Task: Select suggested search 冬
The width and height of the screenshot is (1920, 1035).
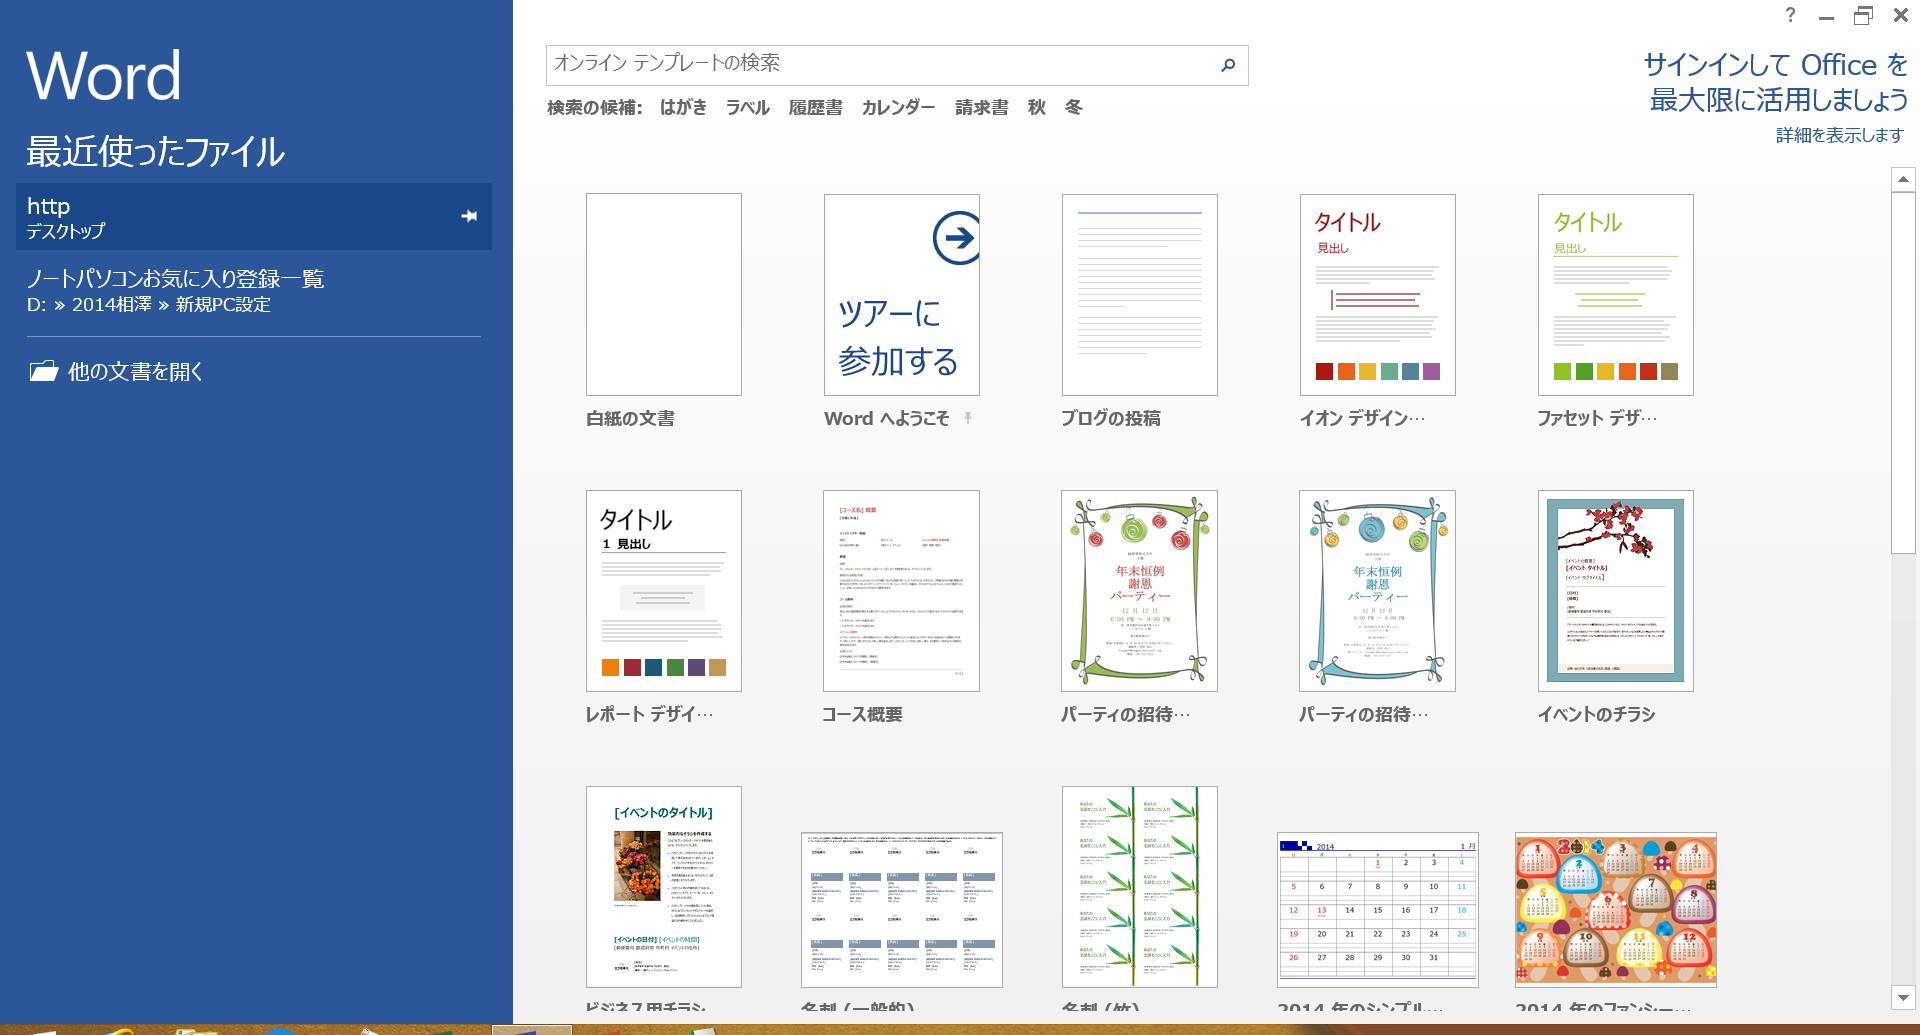Action: [1073, 107]
